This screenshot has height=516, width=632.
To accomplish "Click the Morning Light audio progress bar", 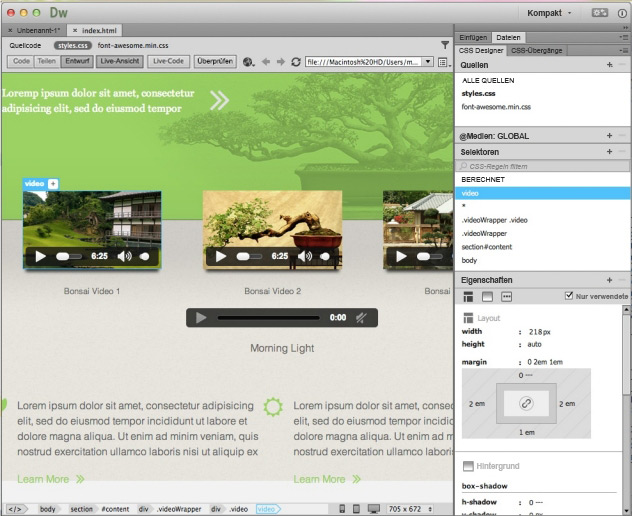I will coord(268,318).
